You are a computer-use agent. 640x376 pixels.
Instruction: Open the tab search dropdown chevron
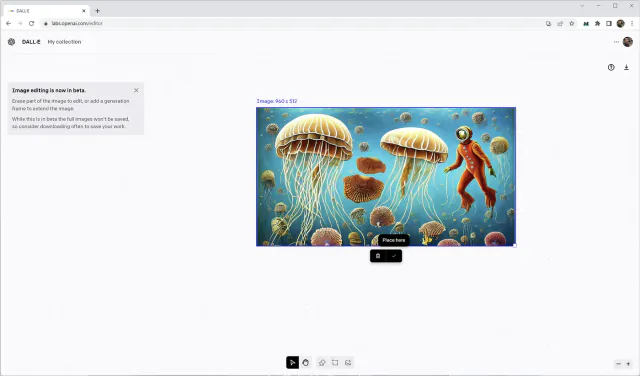click(582, 6)
